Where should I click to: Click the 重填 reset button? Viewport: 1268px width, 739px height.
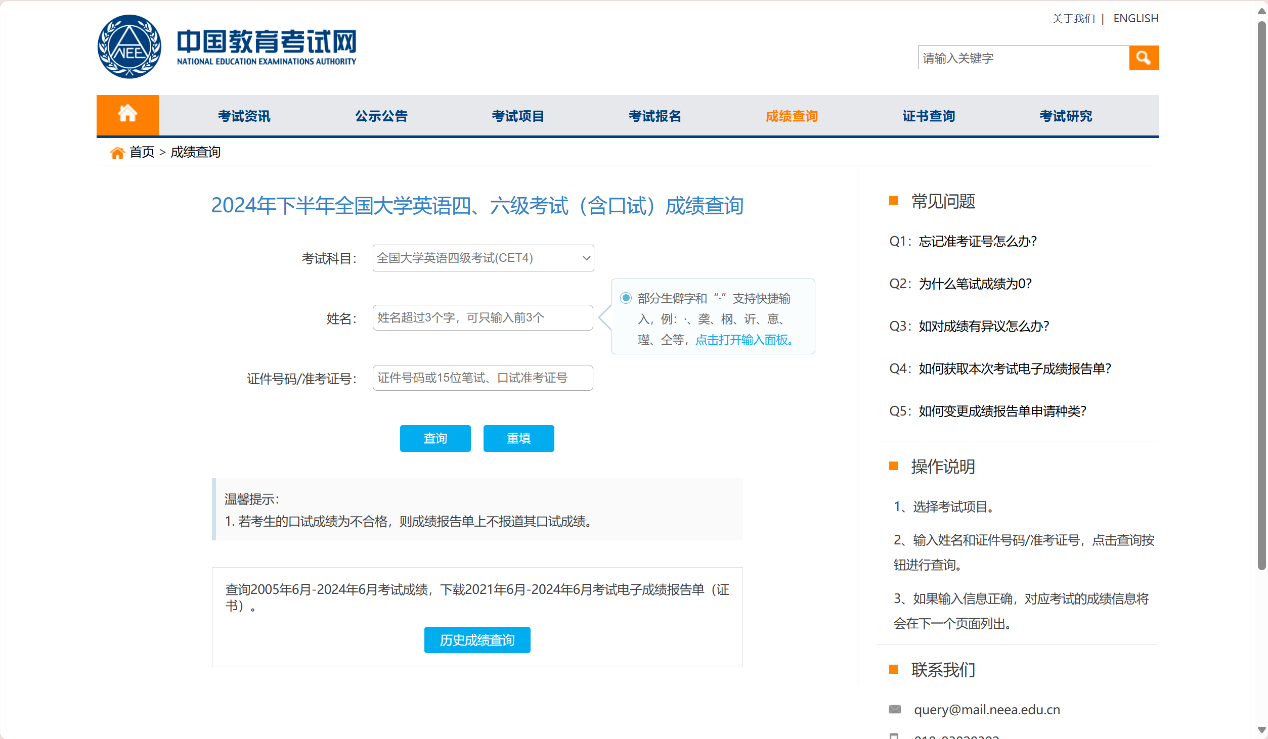tap(518, 439)
